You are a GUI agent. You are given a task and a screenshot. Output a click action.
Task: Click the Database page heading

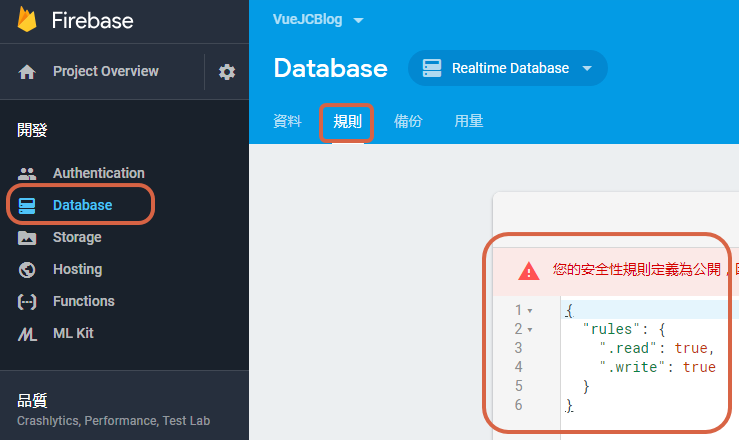[330, 68]
